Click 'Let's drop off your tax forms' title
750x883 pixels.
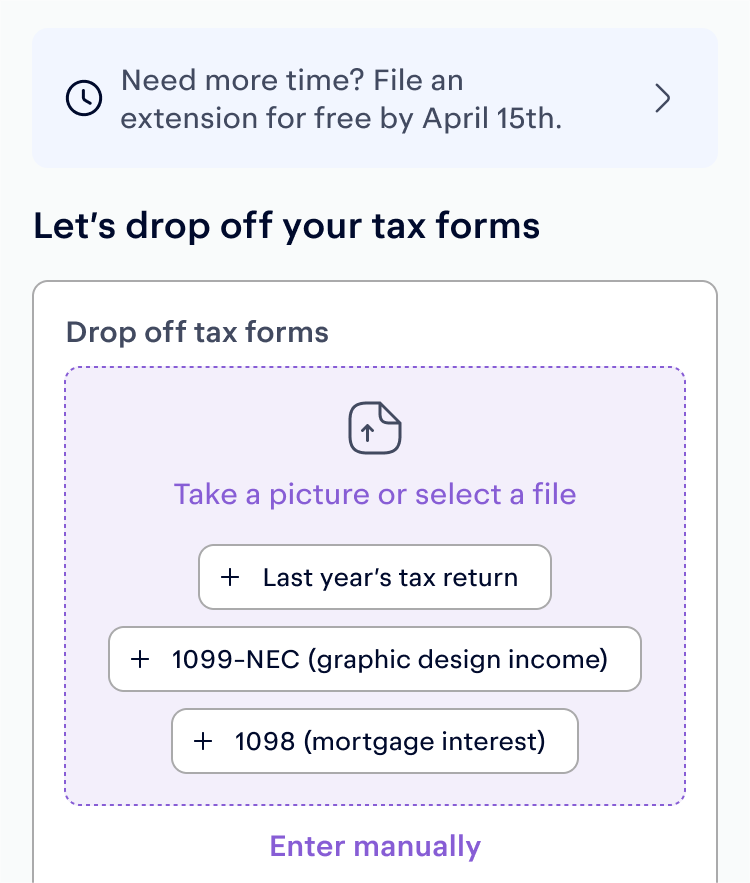[287, 226]
